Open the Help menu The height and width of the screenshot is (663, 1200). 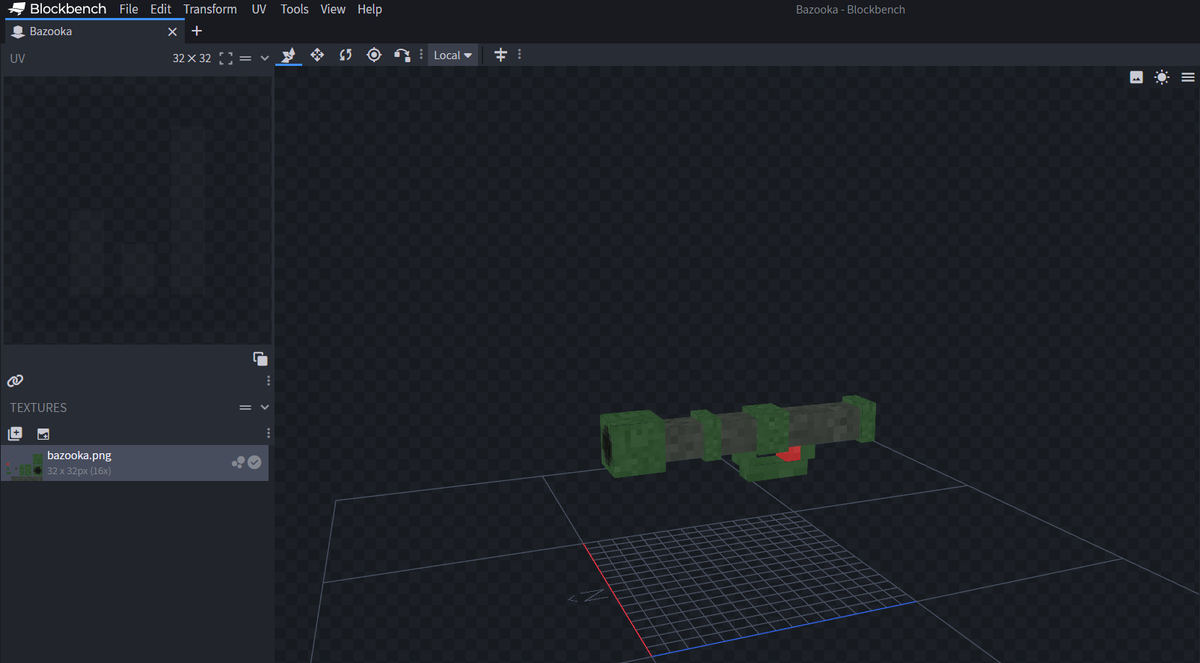pyautogui.click(x=370, y=9)
